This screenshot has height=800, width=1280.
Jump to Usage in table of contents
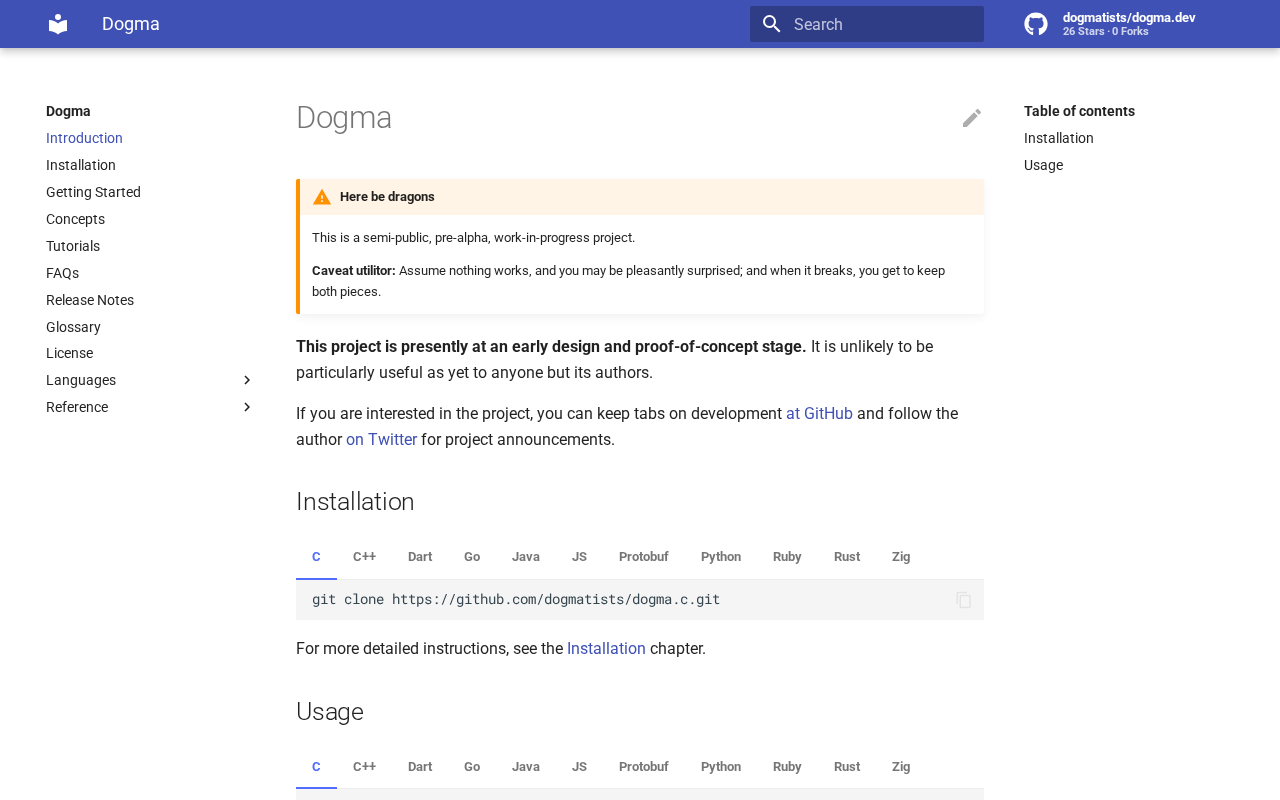(x=1043, y=165)
